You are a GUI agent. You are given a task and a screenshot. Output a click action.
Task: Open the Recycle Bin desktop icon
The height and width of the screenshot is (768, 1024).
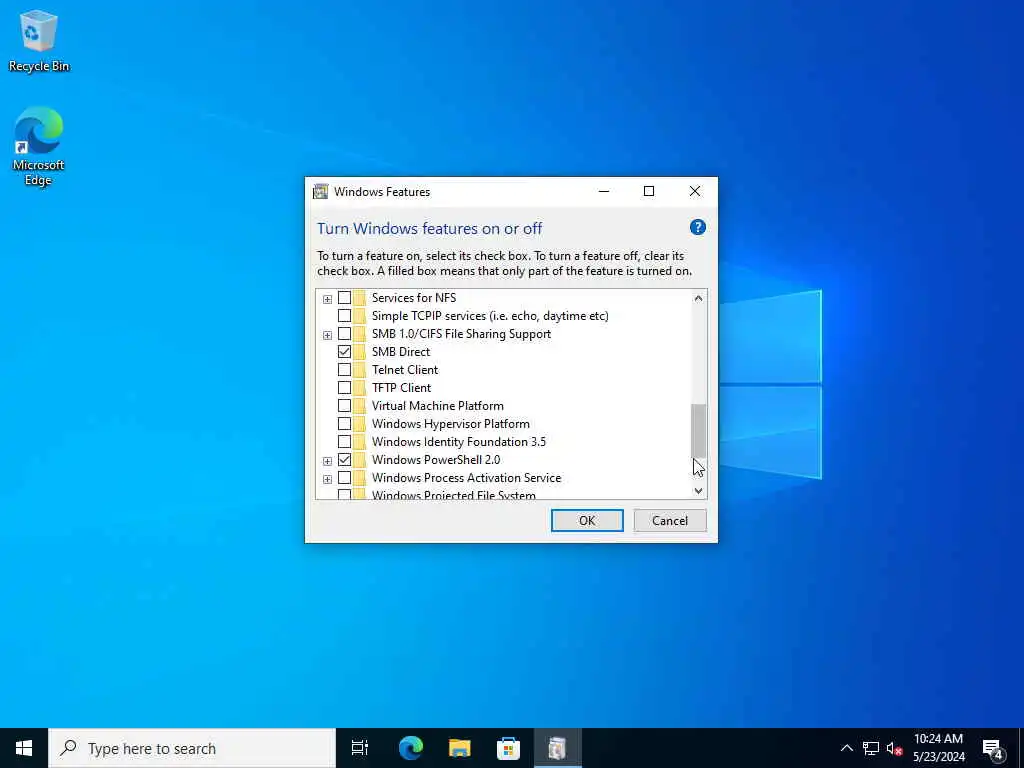tap(39, 40)
